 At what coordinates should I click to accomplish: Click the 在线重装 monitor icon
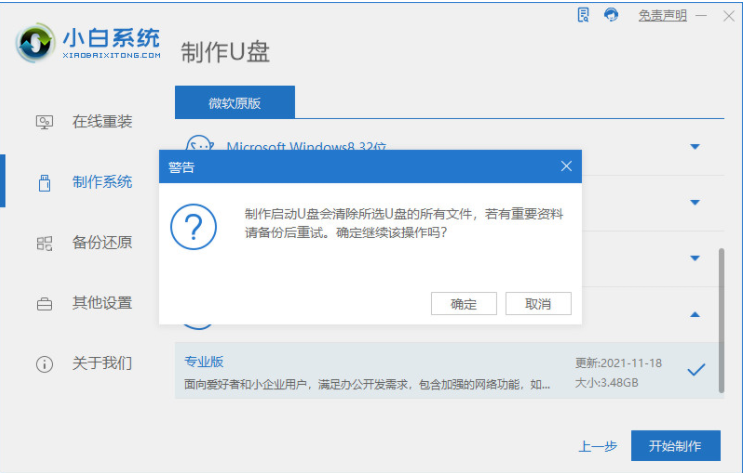44,122
